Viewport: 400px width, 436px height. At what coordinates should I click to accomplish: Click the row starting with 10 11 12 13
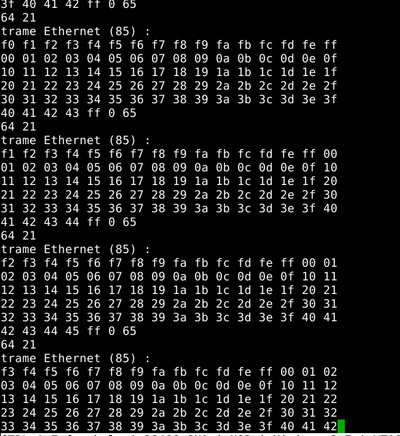point(169,72)
